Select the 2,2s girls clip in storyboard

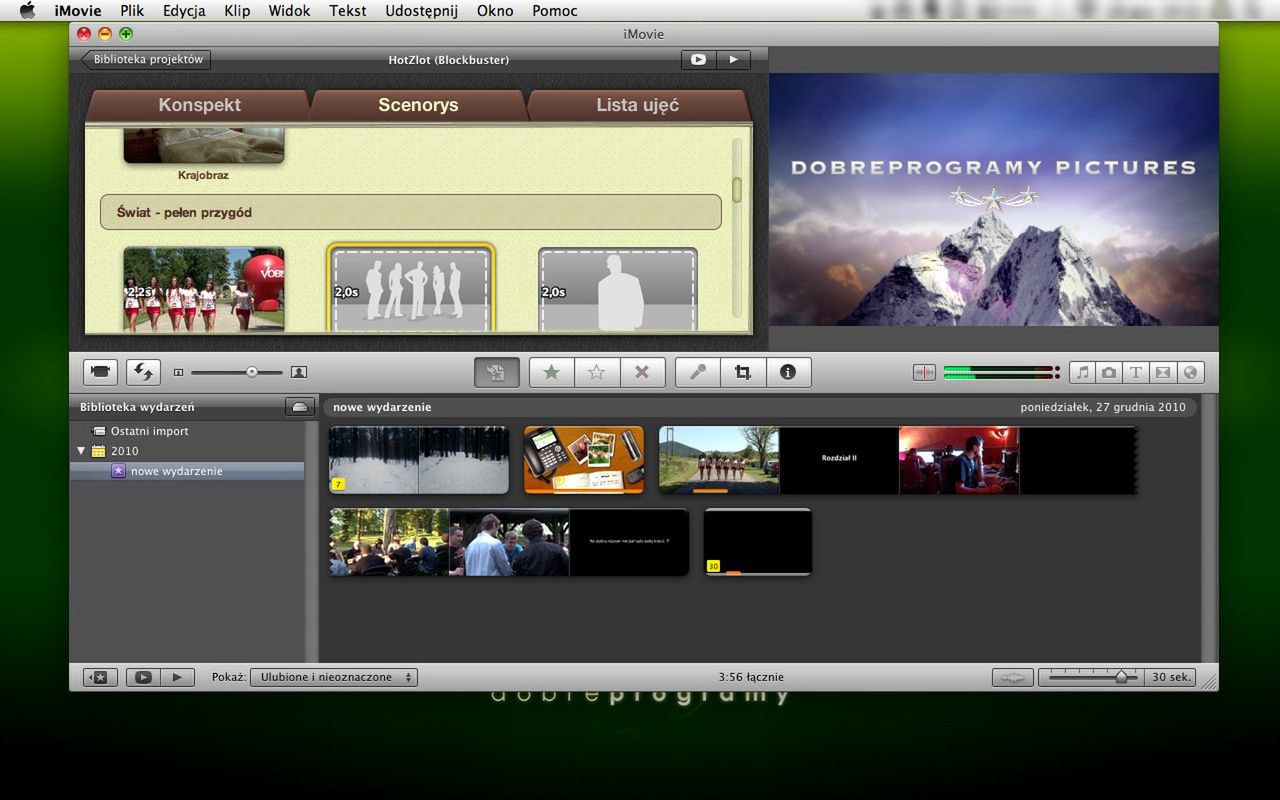[204, 289]
